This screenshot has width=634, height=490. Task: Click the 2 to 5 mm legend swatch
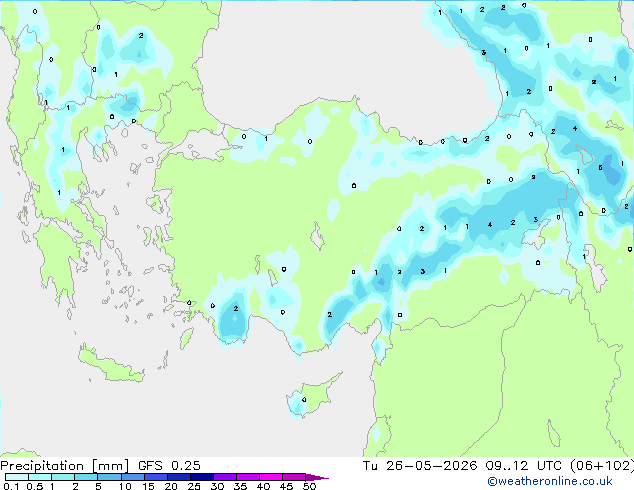pyautogui.click(x=86, y=477)
